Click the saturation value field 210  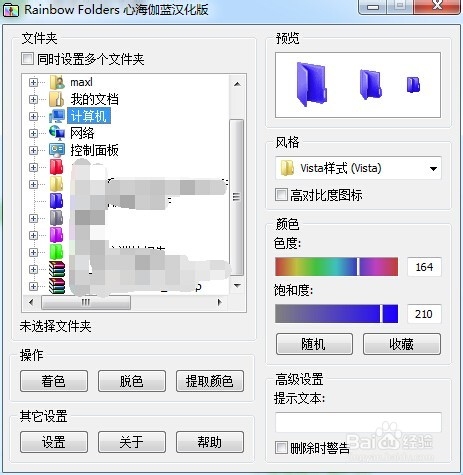(x=424, y=314)
